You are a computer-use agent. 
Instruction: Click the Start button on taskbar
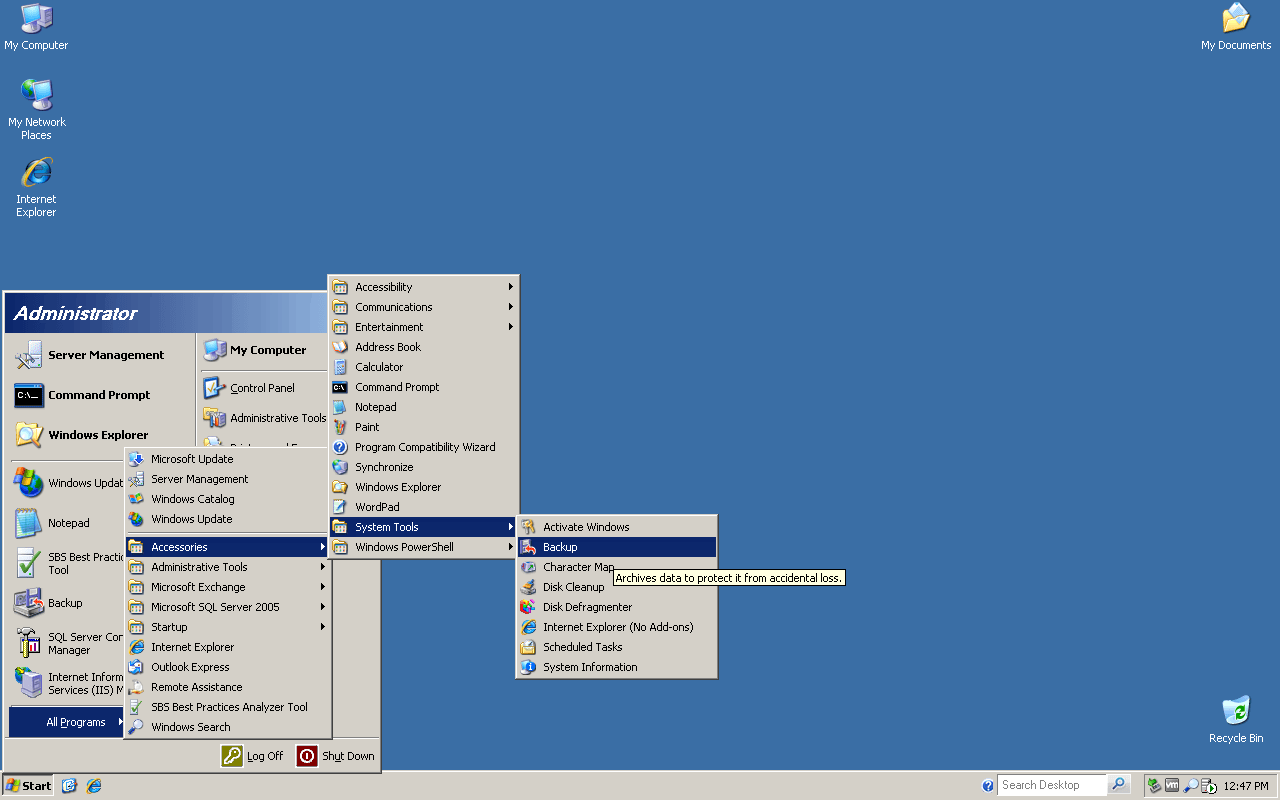[28, 785]
